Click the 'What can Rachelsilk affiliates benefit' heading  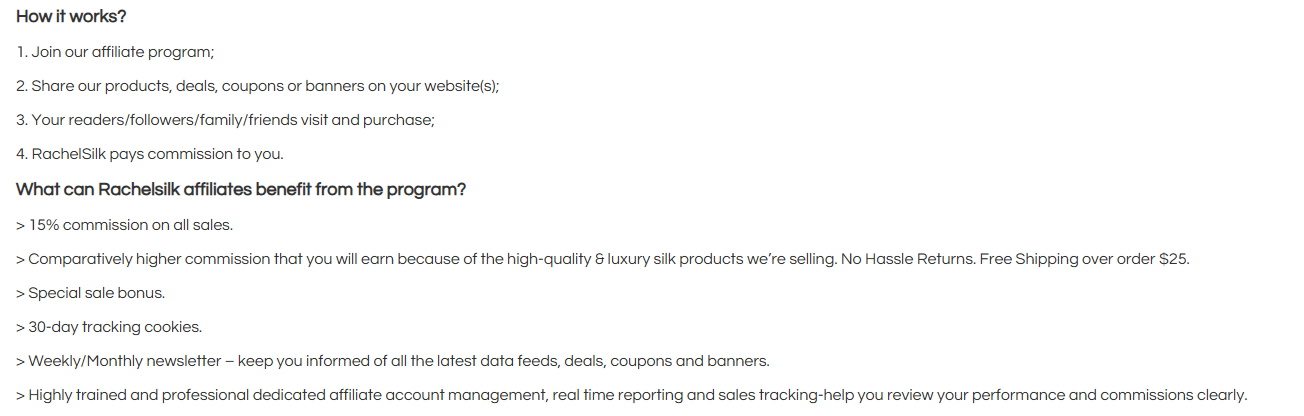click(x=241, y=189)
